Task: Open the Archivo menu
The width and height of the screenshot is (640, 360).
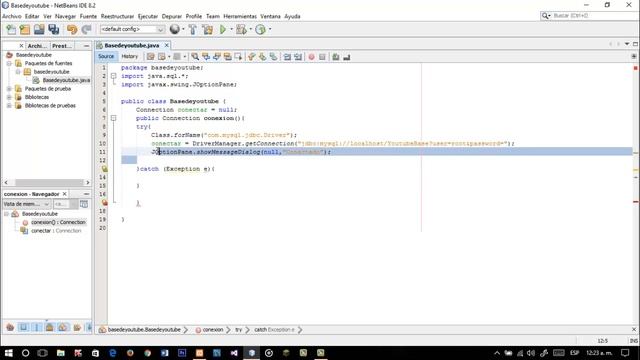Action: point(12,16)
